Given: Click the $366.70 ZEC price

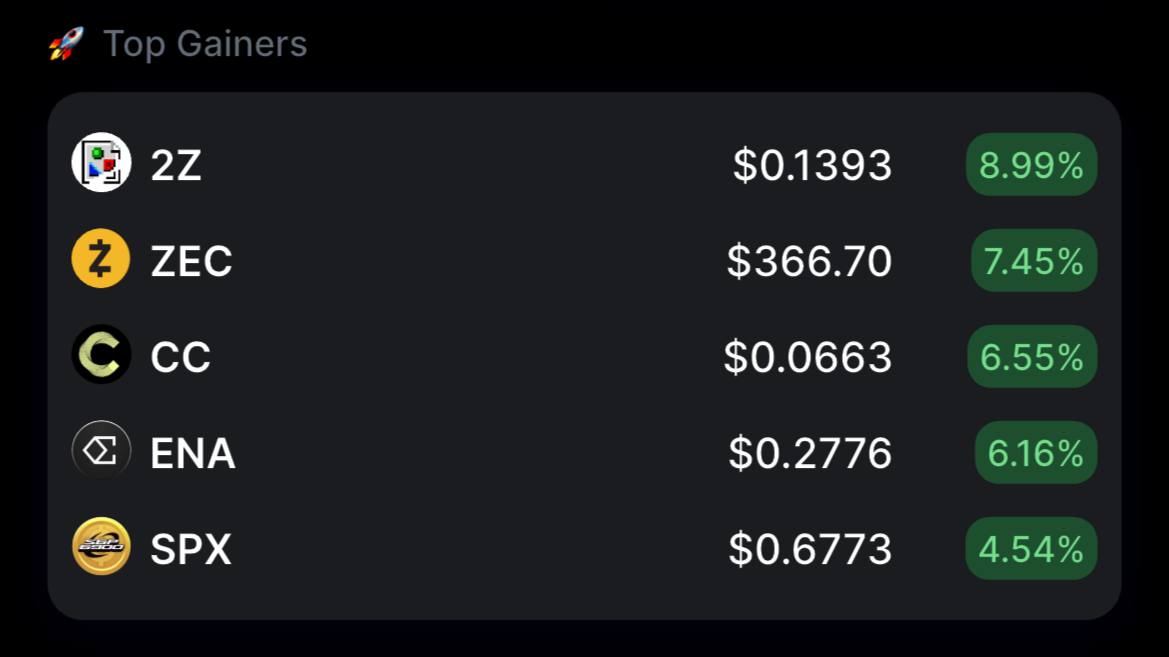Looking at the screenshot, I should coord(810,261).
